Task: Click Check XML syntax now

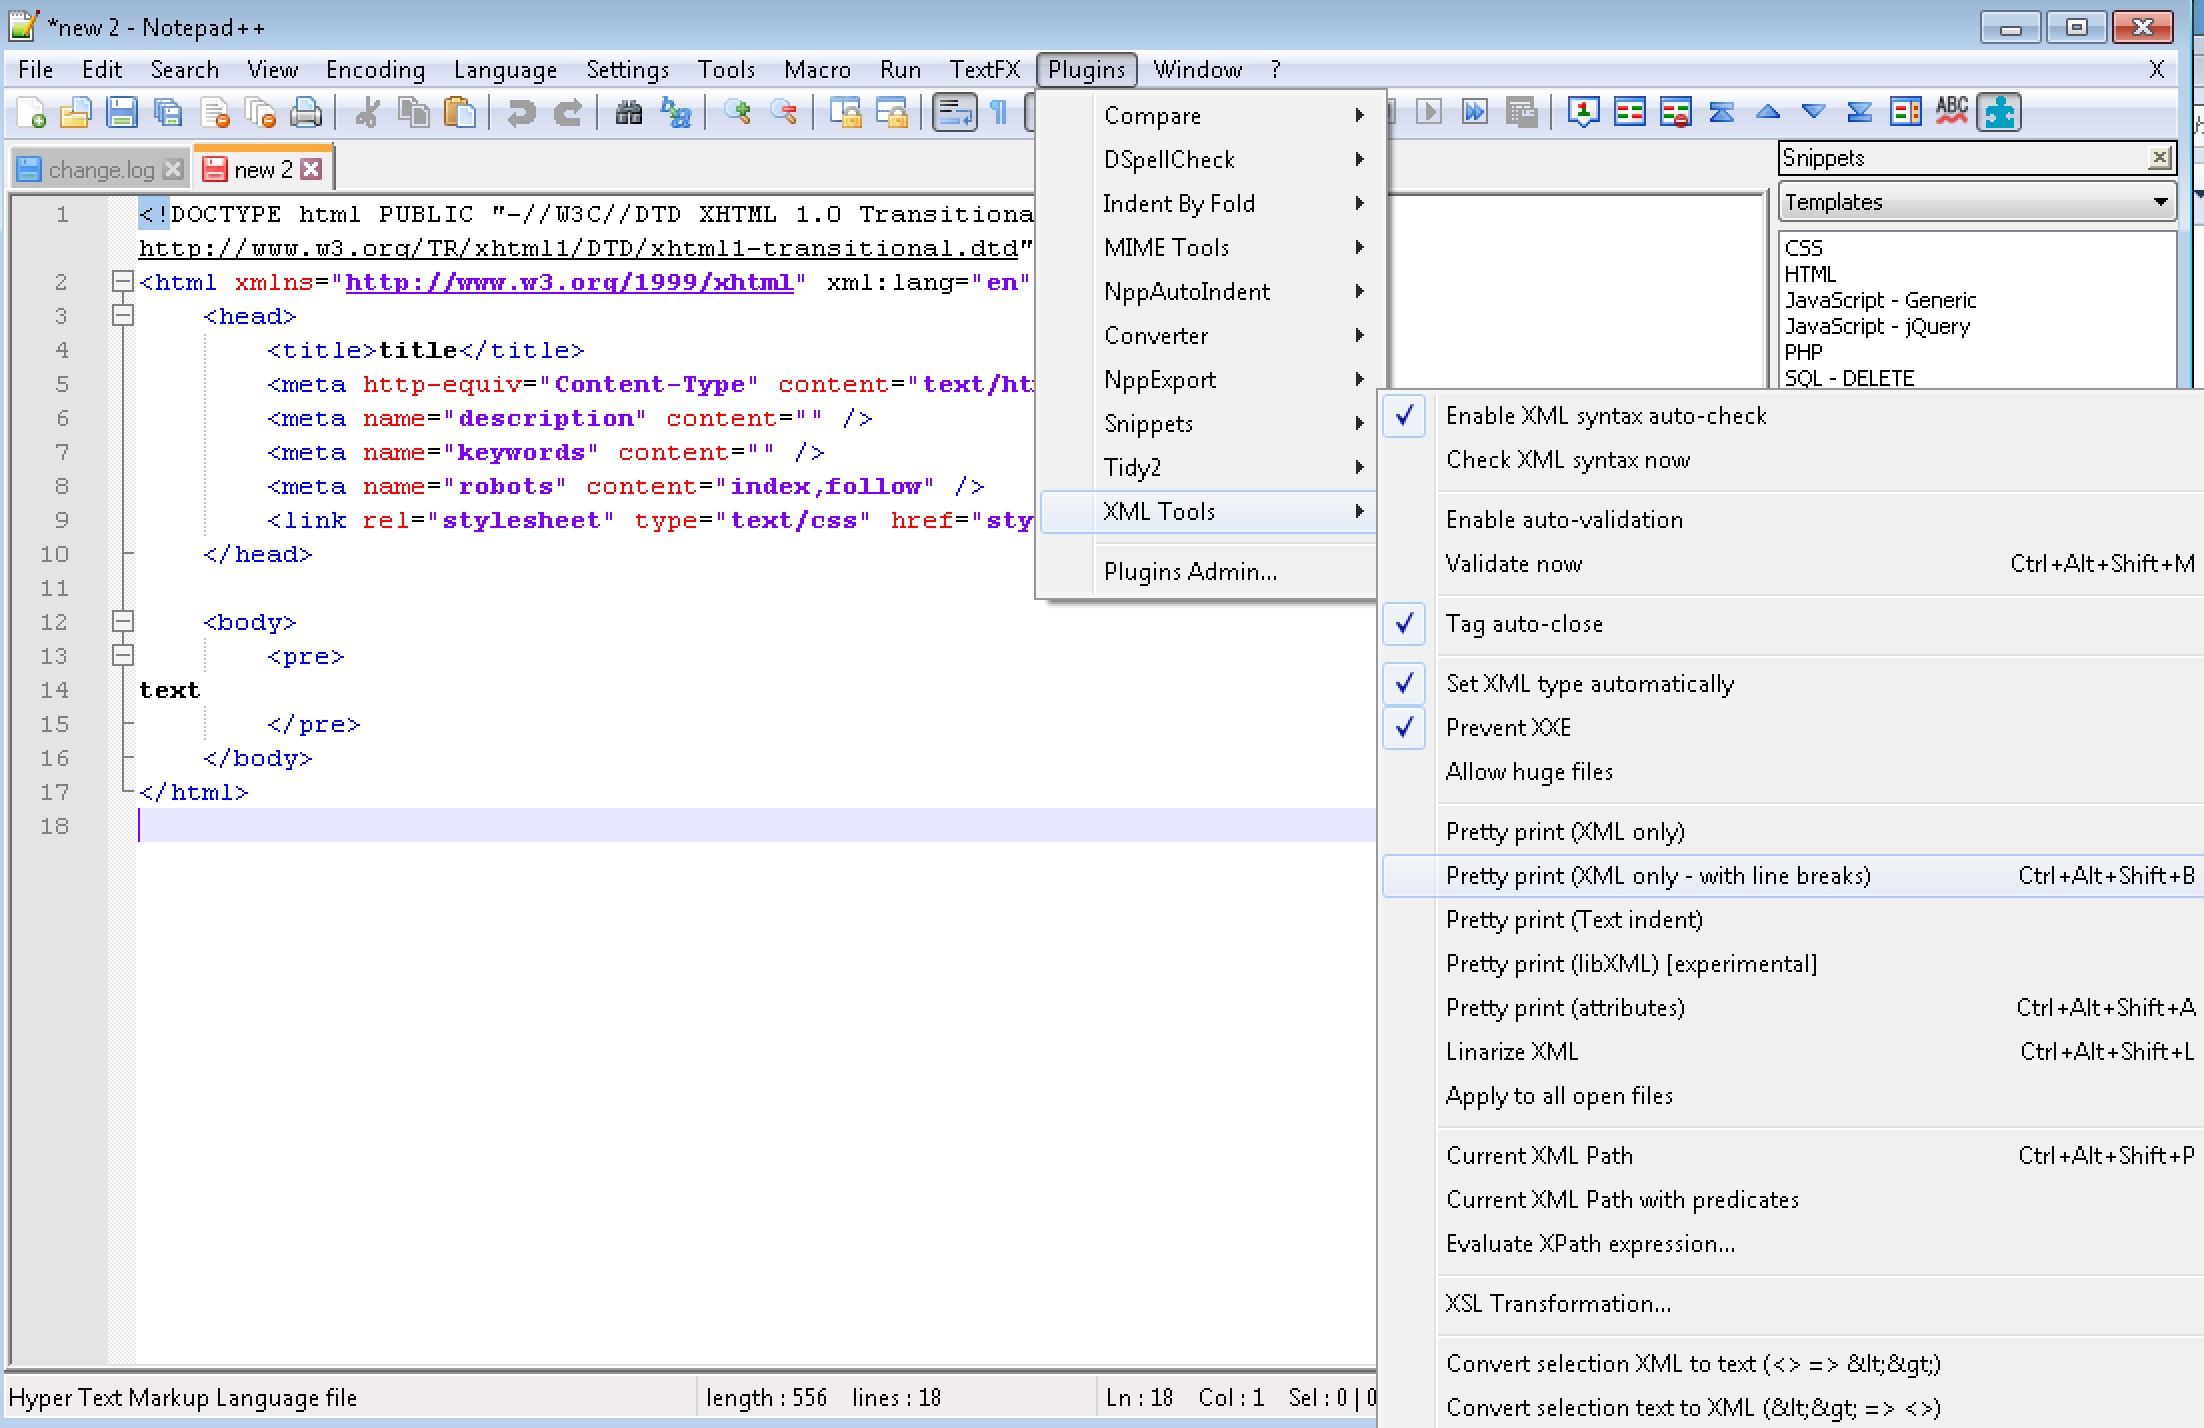Action: (1793, 460)
